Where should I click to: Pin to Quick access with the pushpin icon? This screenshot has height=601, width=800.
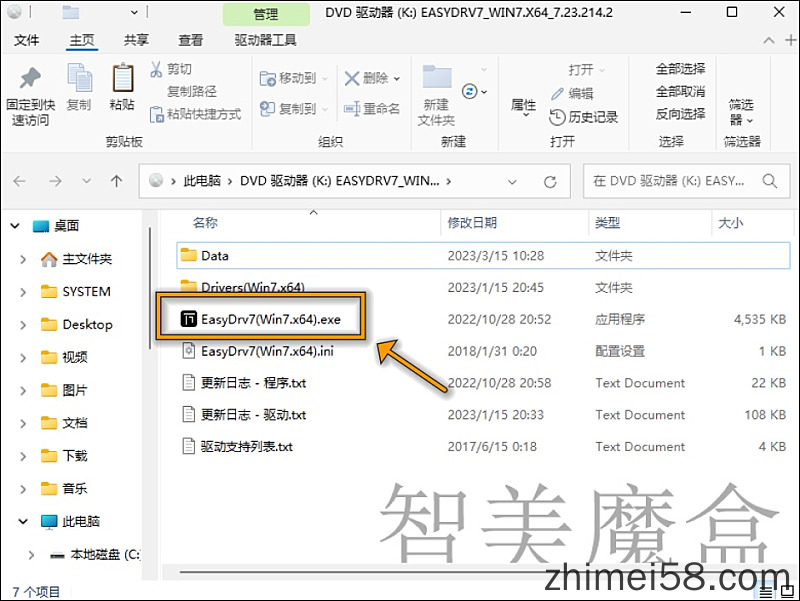[x=30, y=96]
